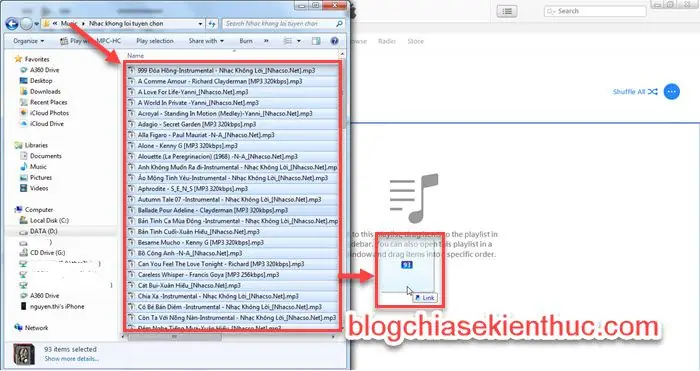Open Music library
700x371 pixels.
(x=38, y=167)
